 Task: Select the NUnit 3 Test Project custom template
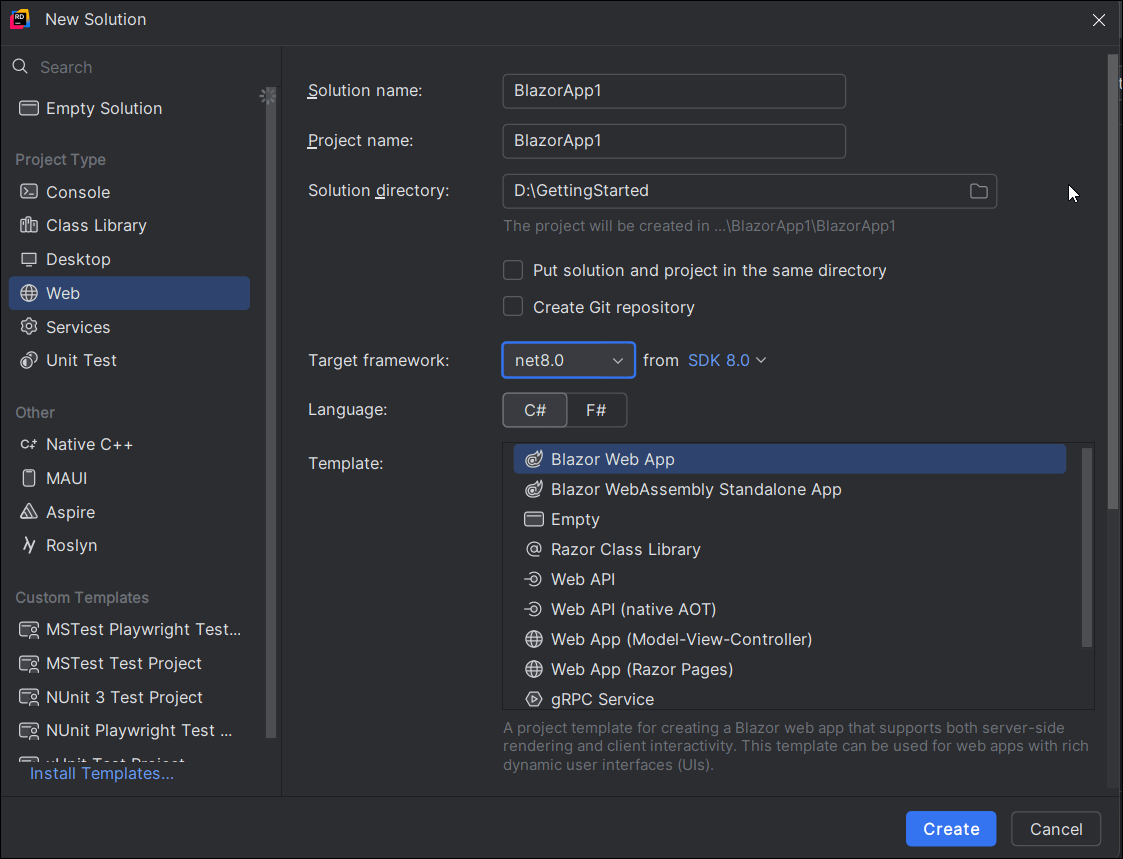pyautogui.click(x=124, y=698)
